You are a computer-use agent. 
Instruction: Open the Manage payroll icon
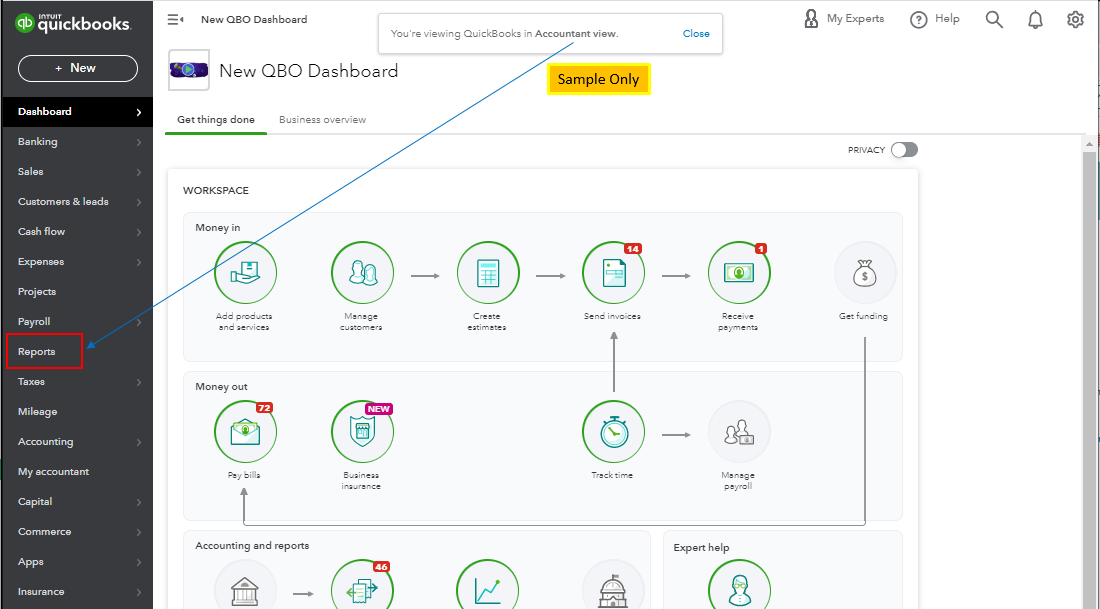[739, 431]
